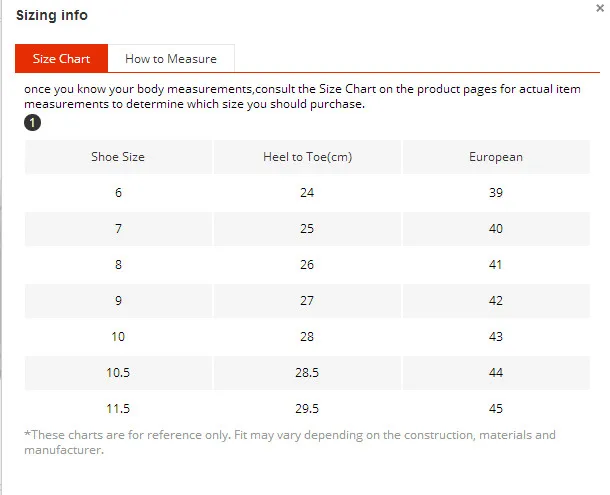Select European size 45 cell
The width and height of the screenshot is (610, 495).
pos(495,409)
